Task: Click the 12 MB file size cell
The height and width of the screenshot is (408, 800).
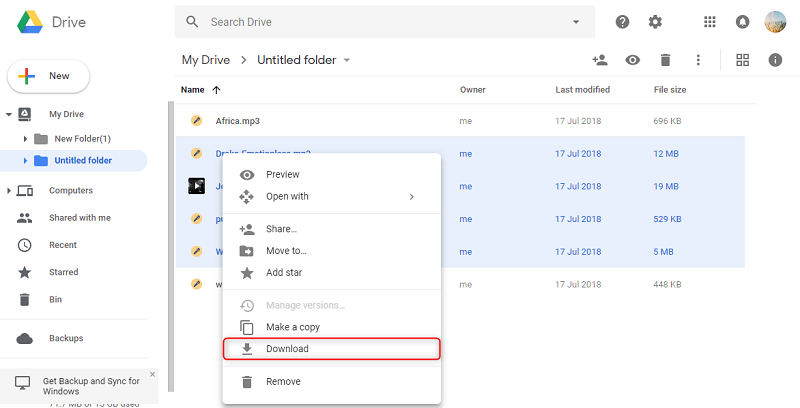Action: pos(666,154)
